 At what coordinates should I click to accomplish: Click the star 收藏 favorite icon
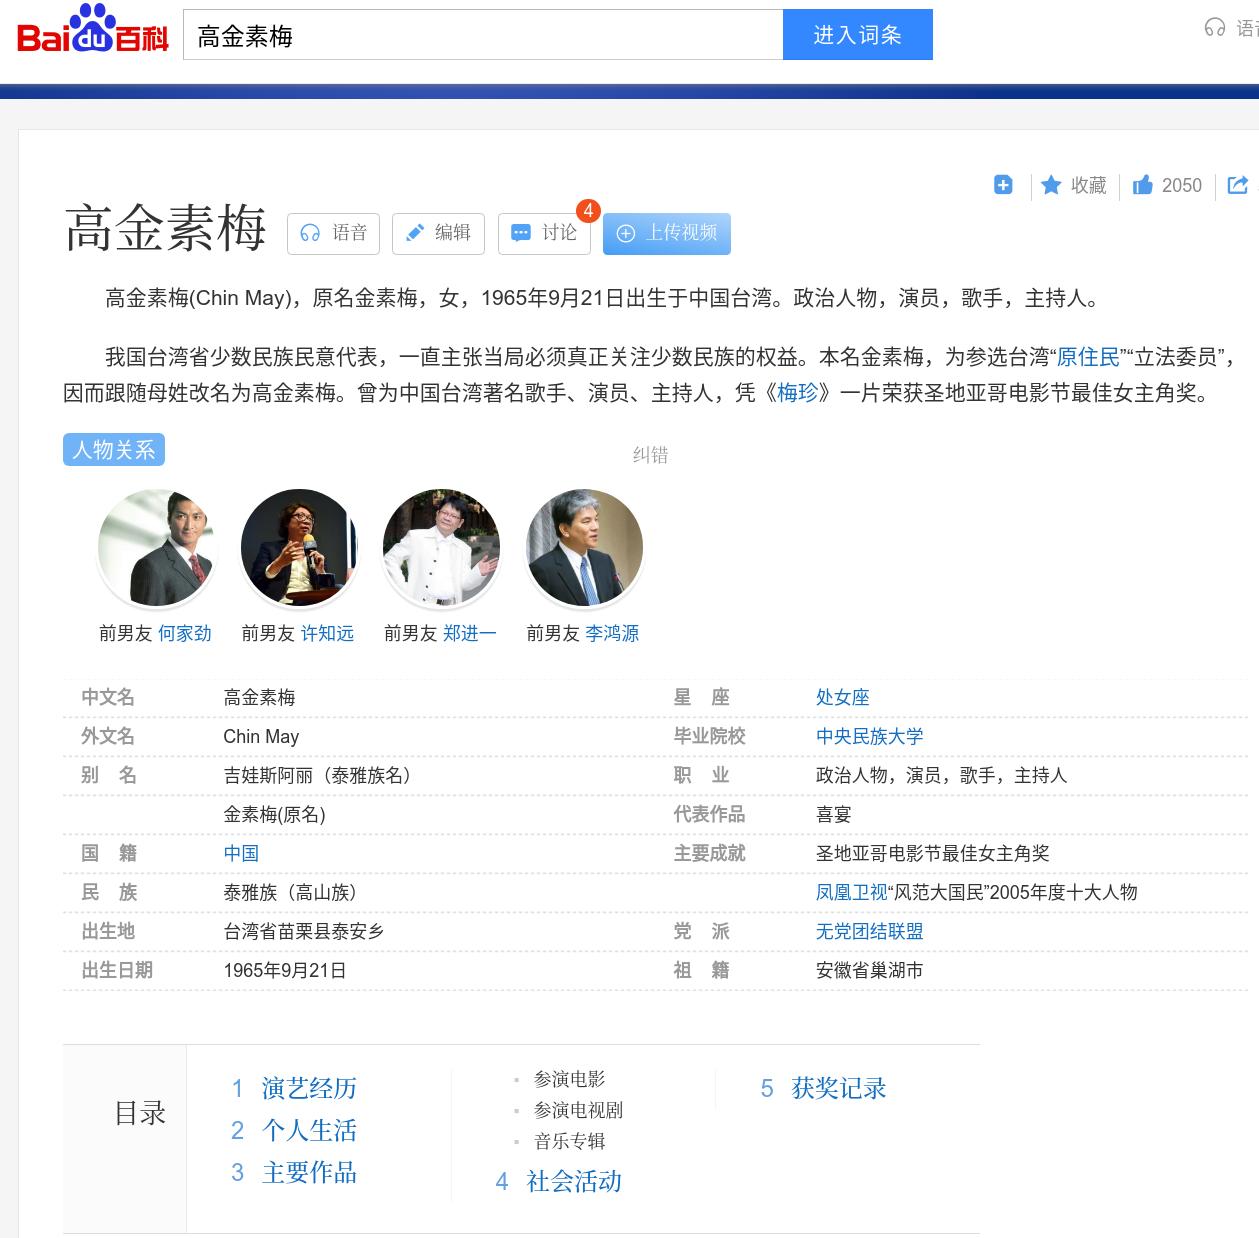click(x=1051, y=185)
